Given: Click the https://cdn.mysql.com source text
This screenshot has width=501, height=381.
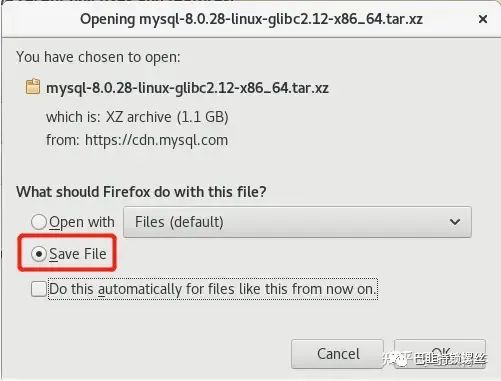Looking at the screenshot, I should (156, 140).
